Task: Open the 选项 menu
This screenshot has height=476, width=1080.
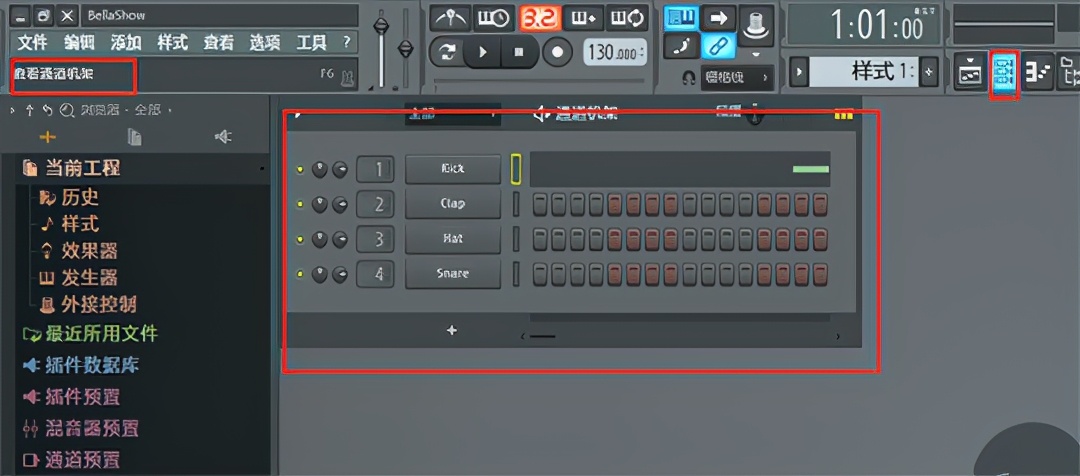Action: coord(264,43)
